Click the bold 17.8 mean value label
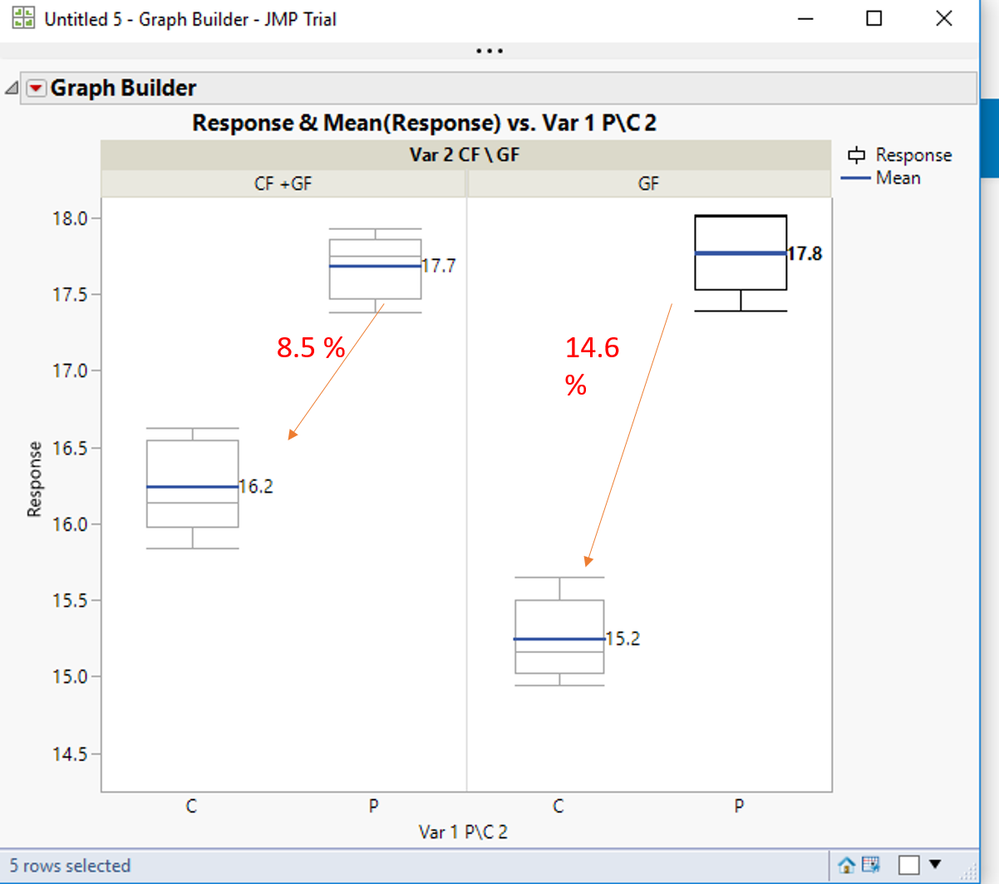The width and height of the screenshot is (999, 884). point(805,254)
